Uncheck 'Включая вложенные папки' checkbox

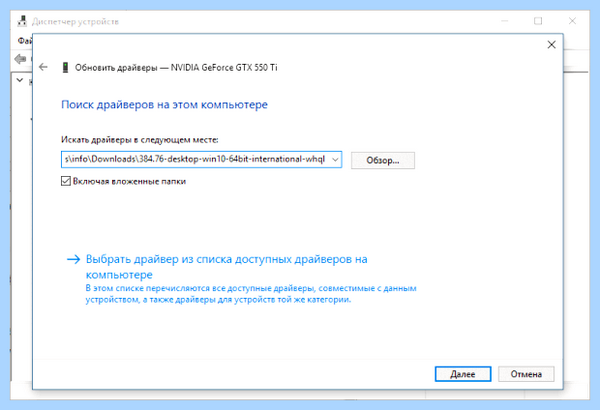point(66,181)
